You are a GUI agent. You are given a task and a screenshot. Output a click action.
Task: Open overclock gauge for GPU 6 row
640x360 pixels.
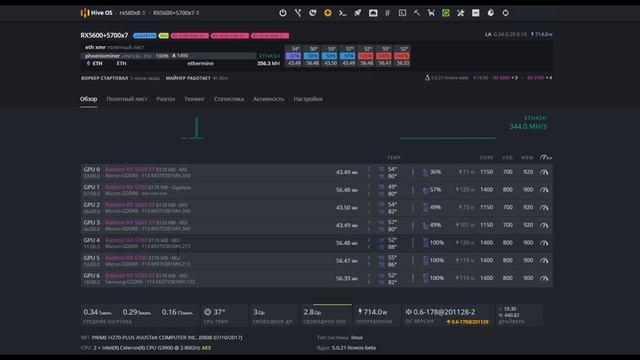pos(544,278)
